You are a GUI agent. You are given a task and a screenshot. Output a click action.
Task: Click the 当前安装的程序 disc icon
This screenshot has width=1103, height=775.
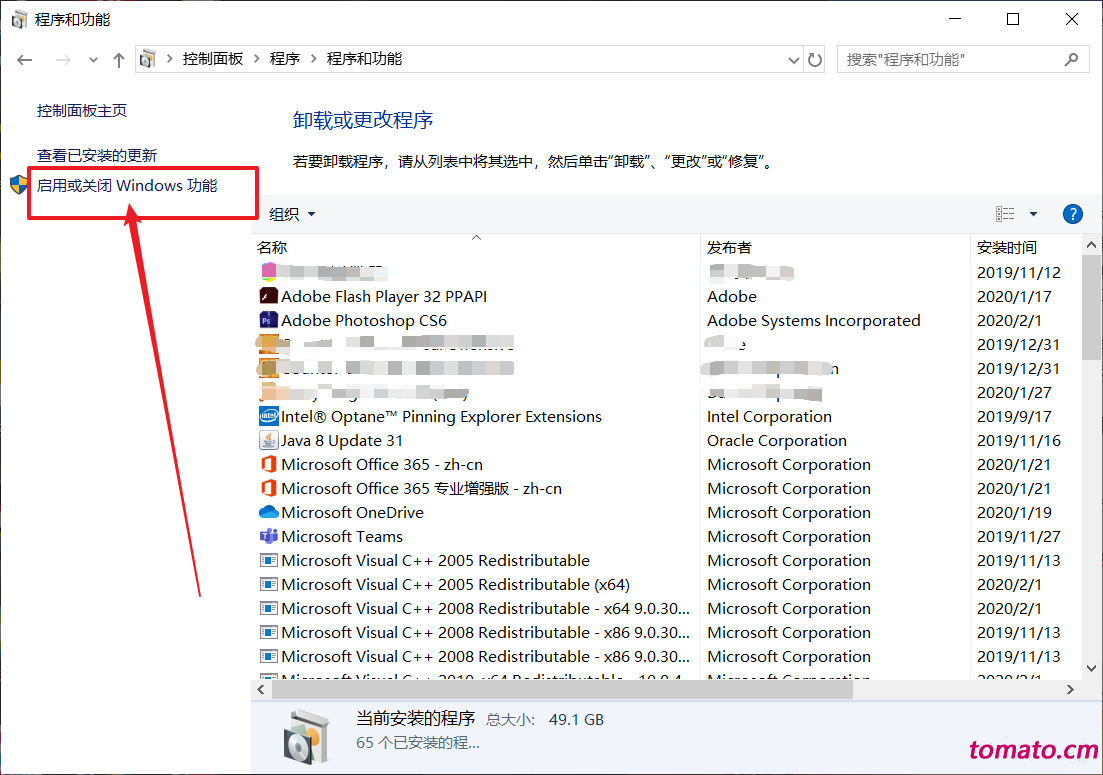[x=307, y=737]
